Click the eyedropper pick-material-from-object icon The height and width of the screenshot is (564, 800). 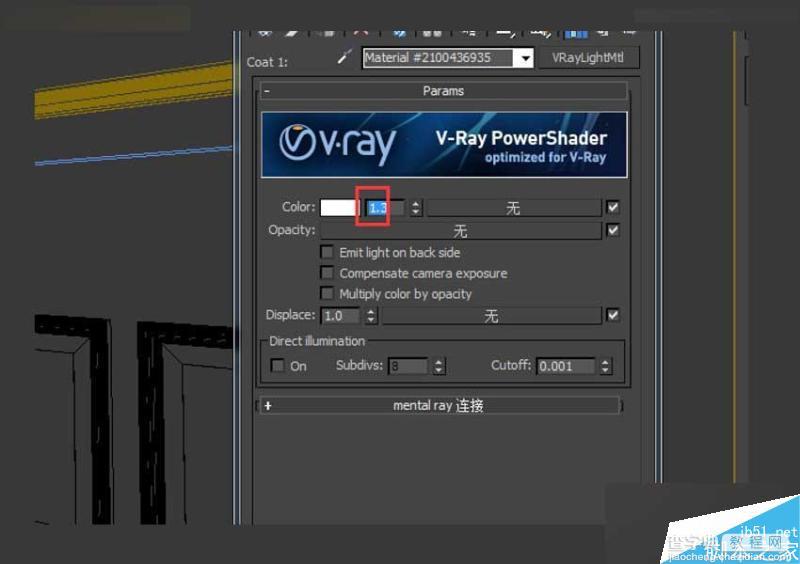345,57
